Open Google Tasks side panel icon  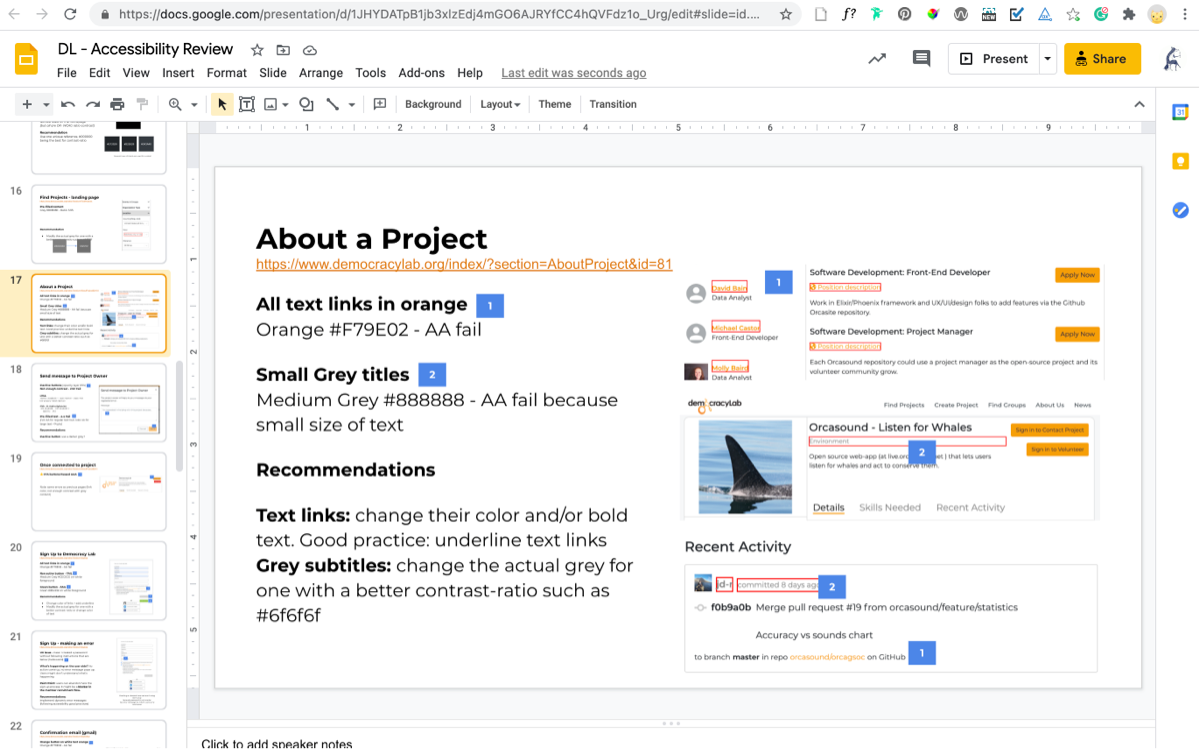point(1180,210)
